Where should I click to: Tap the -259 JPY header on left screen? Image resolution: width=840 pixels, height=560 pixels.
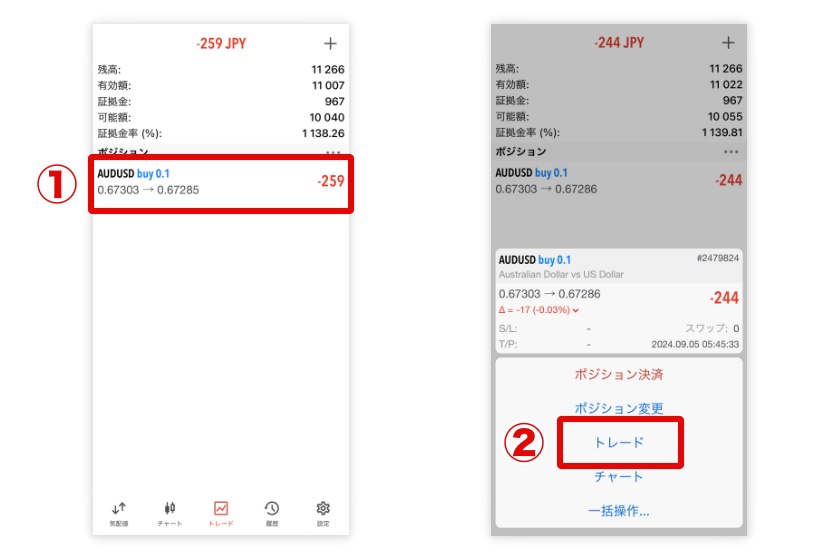tap(221, 44)
